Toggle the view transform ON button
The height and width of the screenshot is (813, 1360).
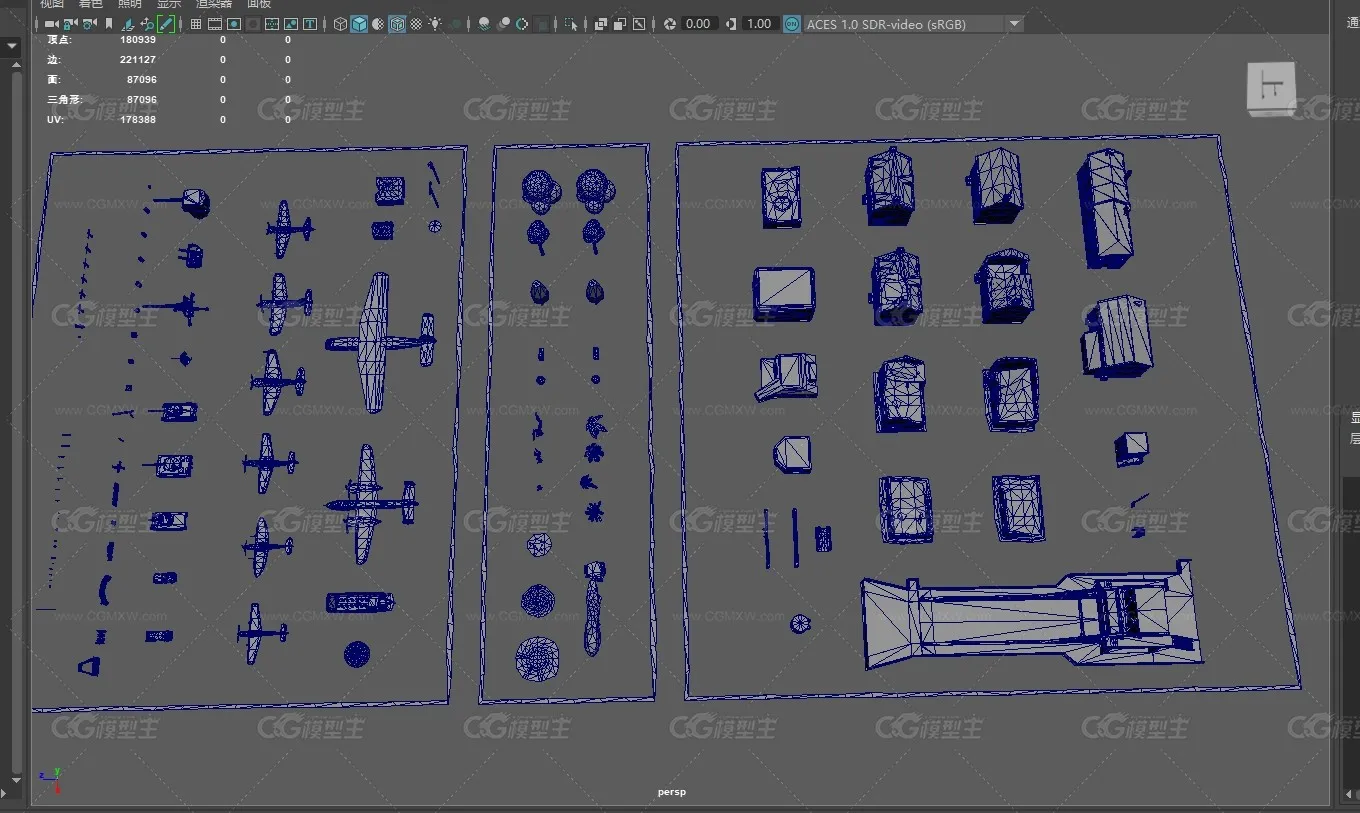[x=791, y=24]
